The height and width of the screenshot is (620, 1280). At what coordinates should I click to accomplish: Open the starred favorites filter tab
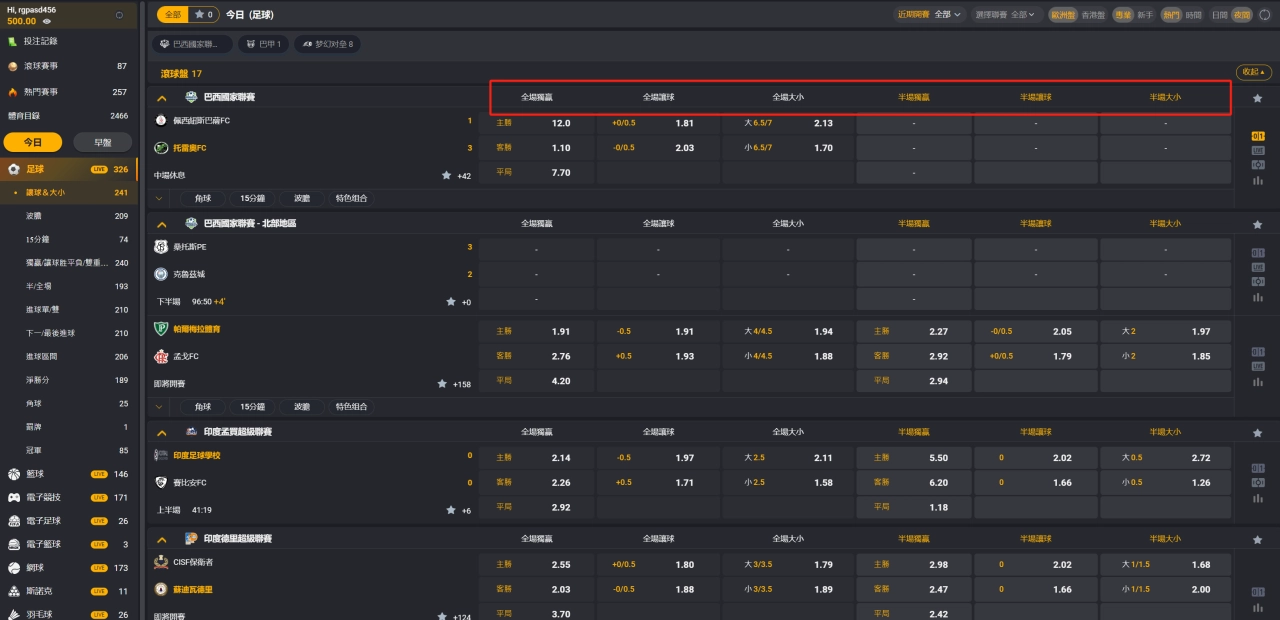(204, 15)
